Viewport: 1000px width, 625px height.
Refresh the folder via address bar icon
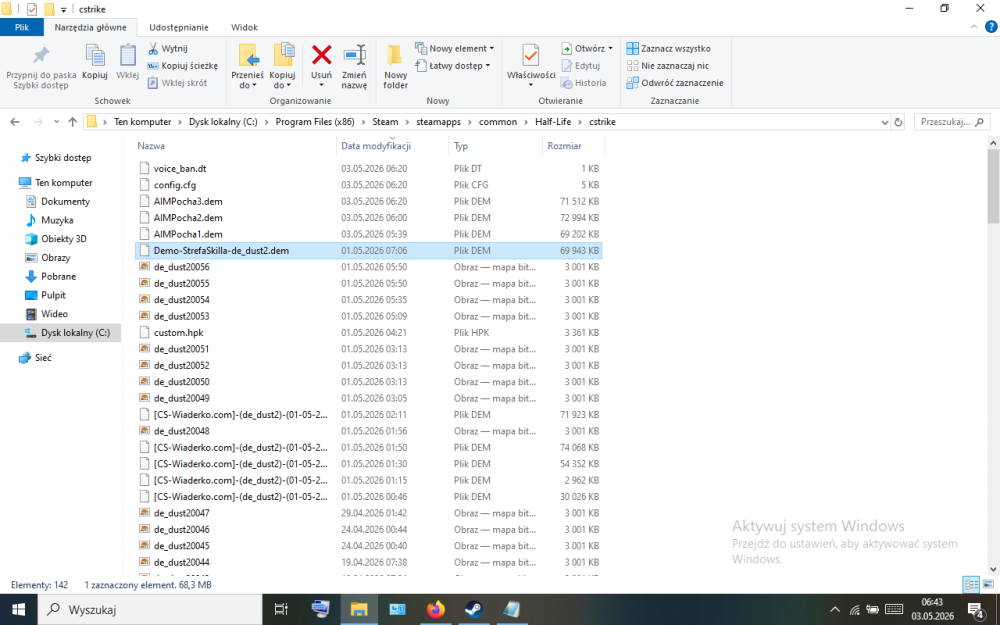[899, 122]
